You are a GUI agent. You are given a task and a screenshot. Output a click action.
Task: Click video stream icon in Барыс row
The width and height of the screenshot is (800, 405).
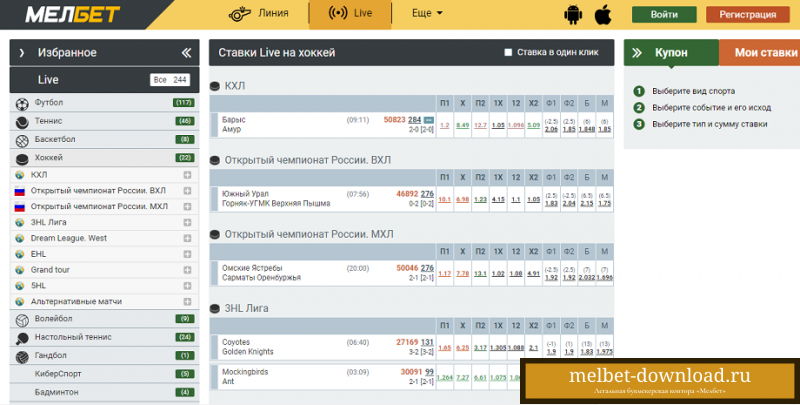click(x=429, y=120)
